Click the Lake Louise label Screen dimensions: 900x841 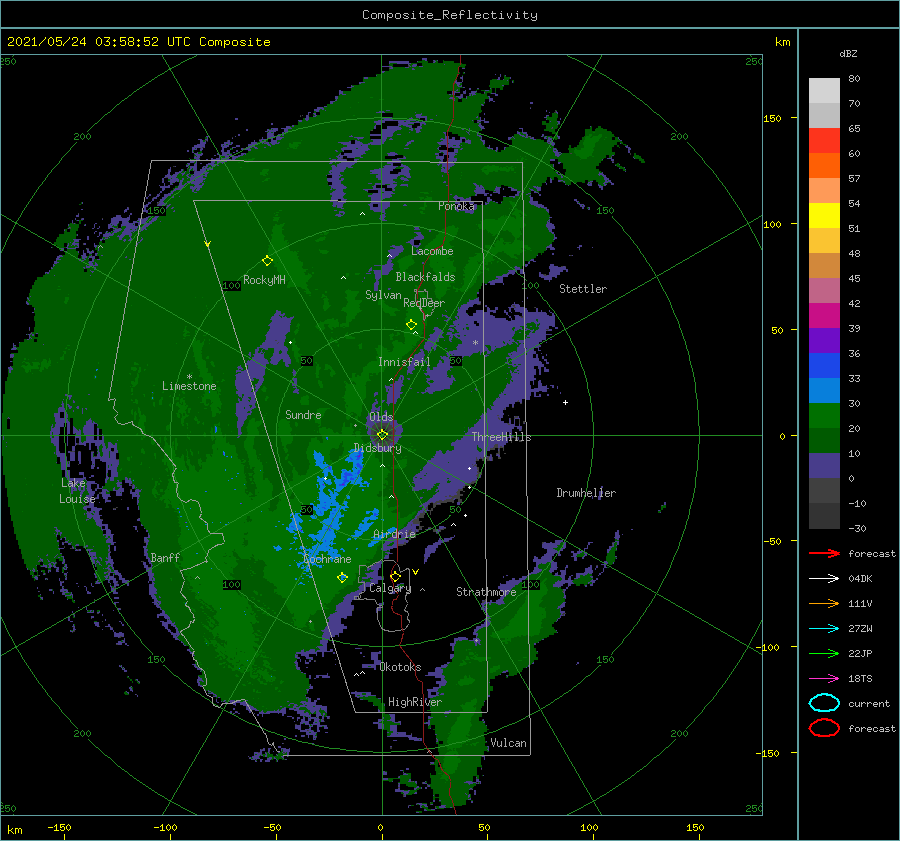tap(77, 491)
